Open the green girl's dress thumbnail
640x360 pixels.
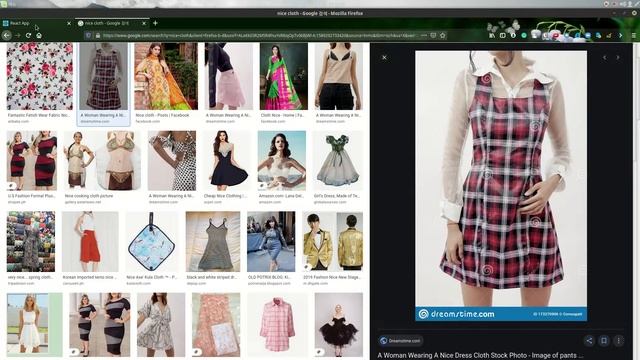(338, 160)
